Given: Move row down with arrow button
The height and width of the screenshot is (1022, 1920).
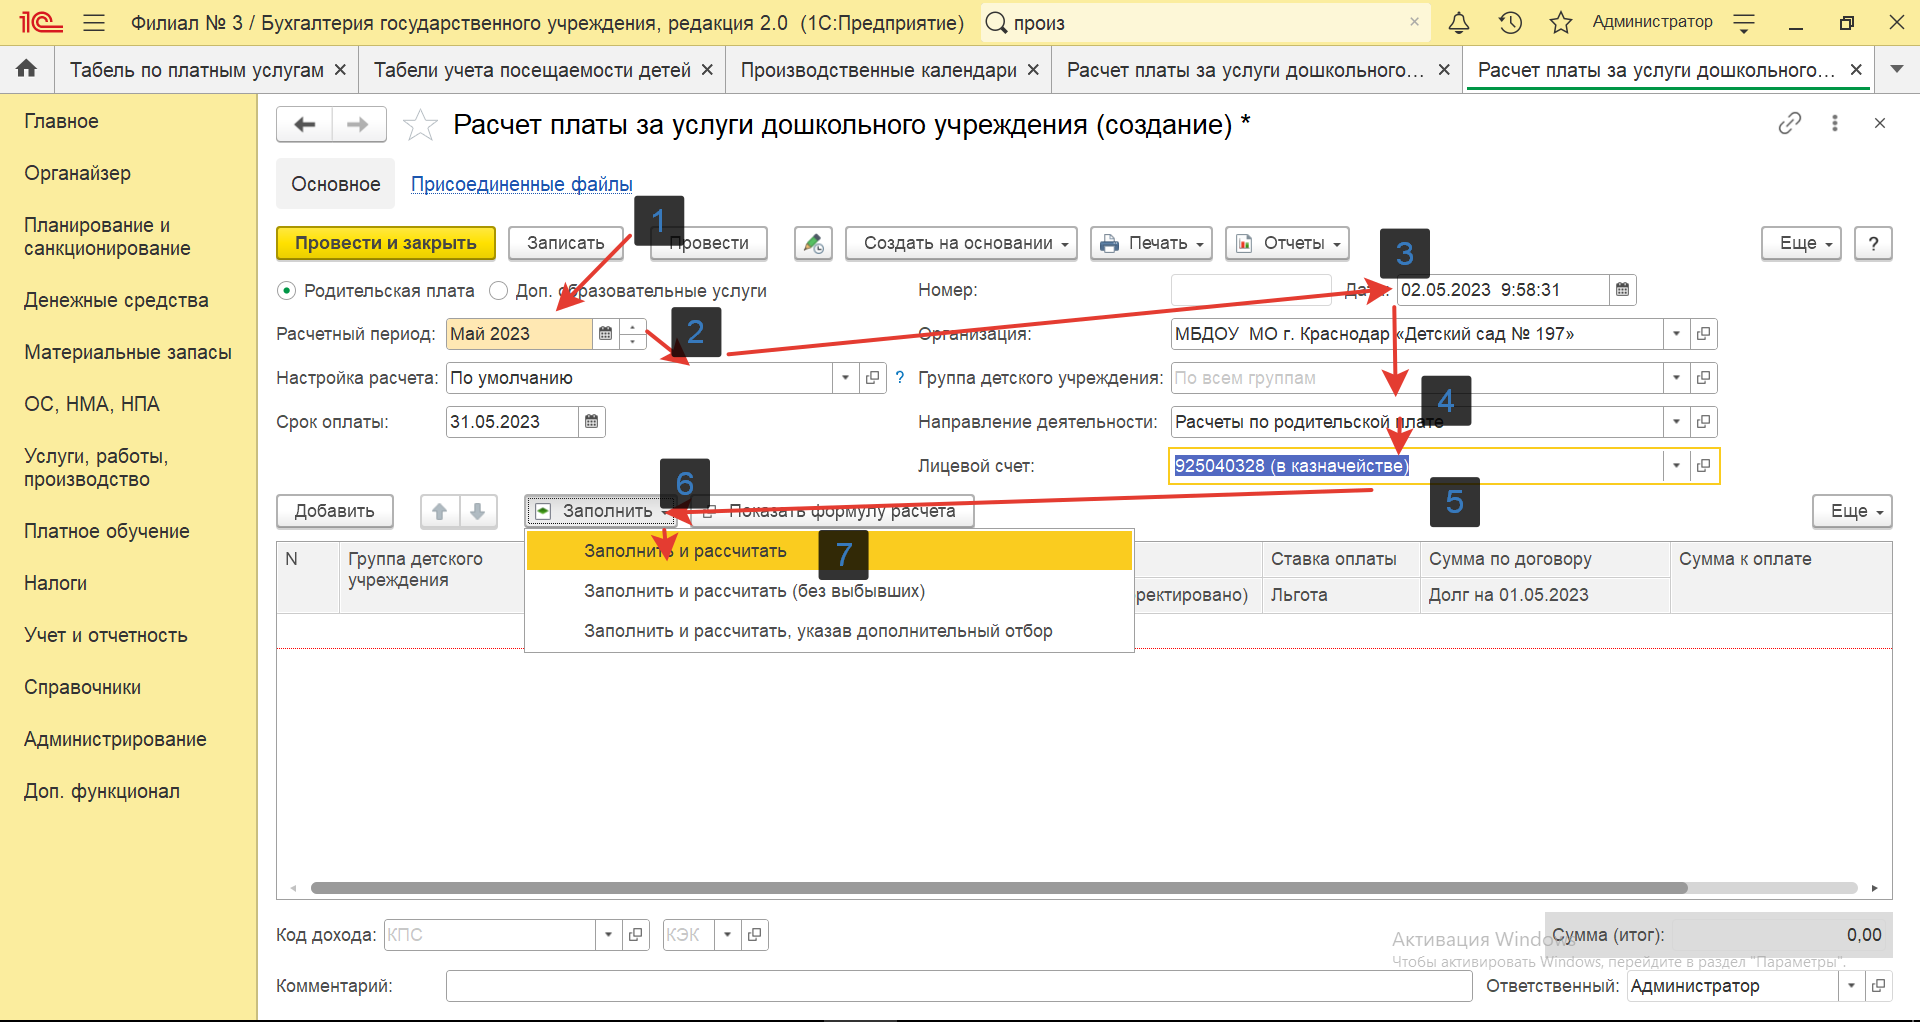Looking at the screenshot, I should pyautogui.click(x=478, y=511).
